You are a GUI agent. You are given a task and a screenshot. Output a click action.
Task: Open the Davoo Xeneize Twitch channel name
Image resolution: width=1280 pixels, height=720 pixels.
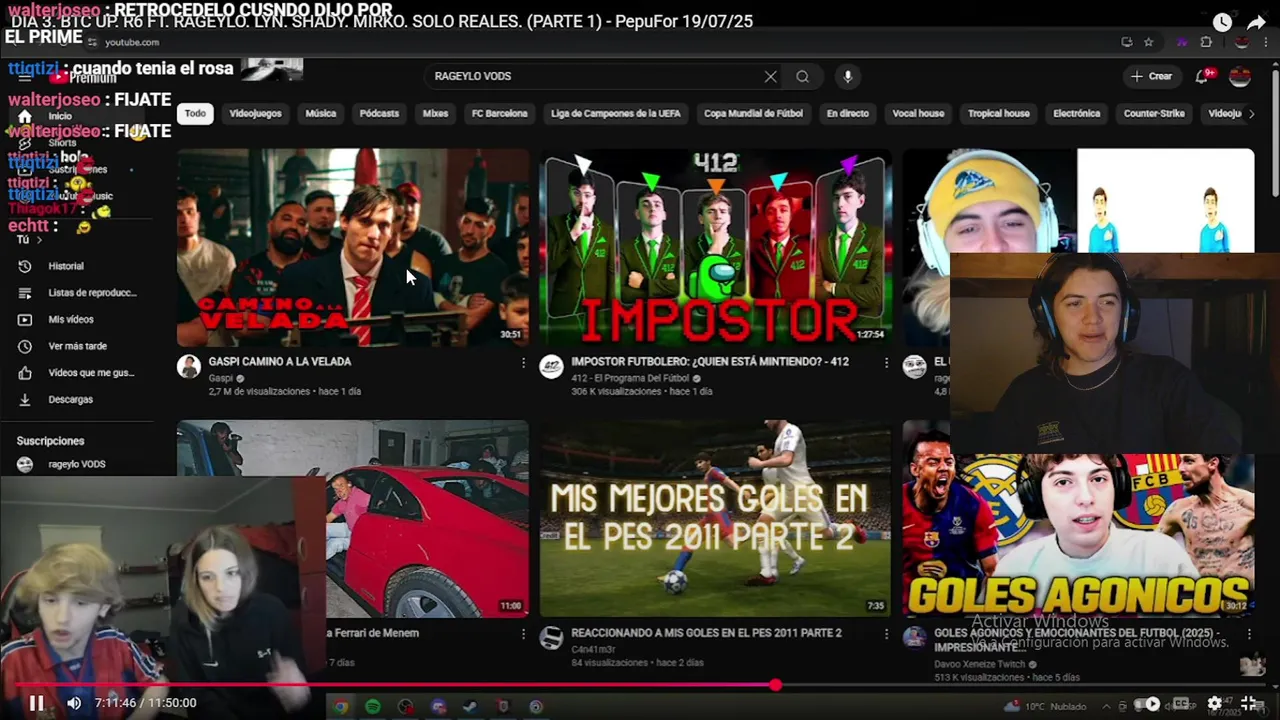tap(978, 664)
